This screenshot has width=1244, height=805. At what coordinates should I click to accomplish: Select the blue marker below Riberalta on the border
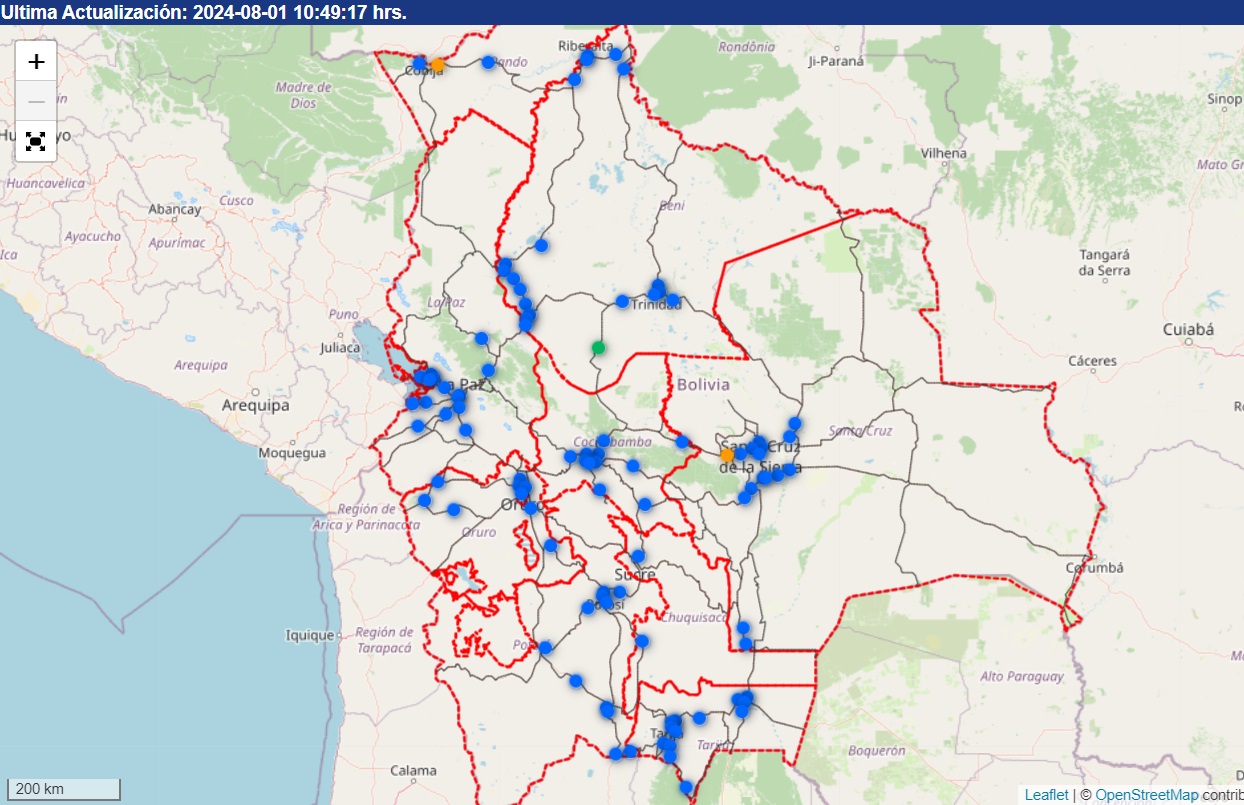574,79
